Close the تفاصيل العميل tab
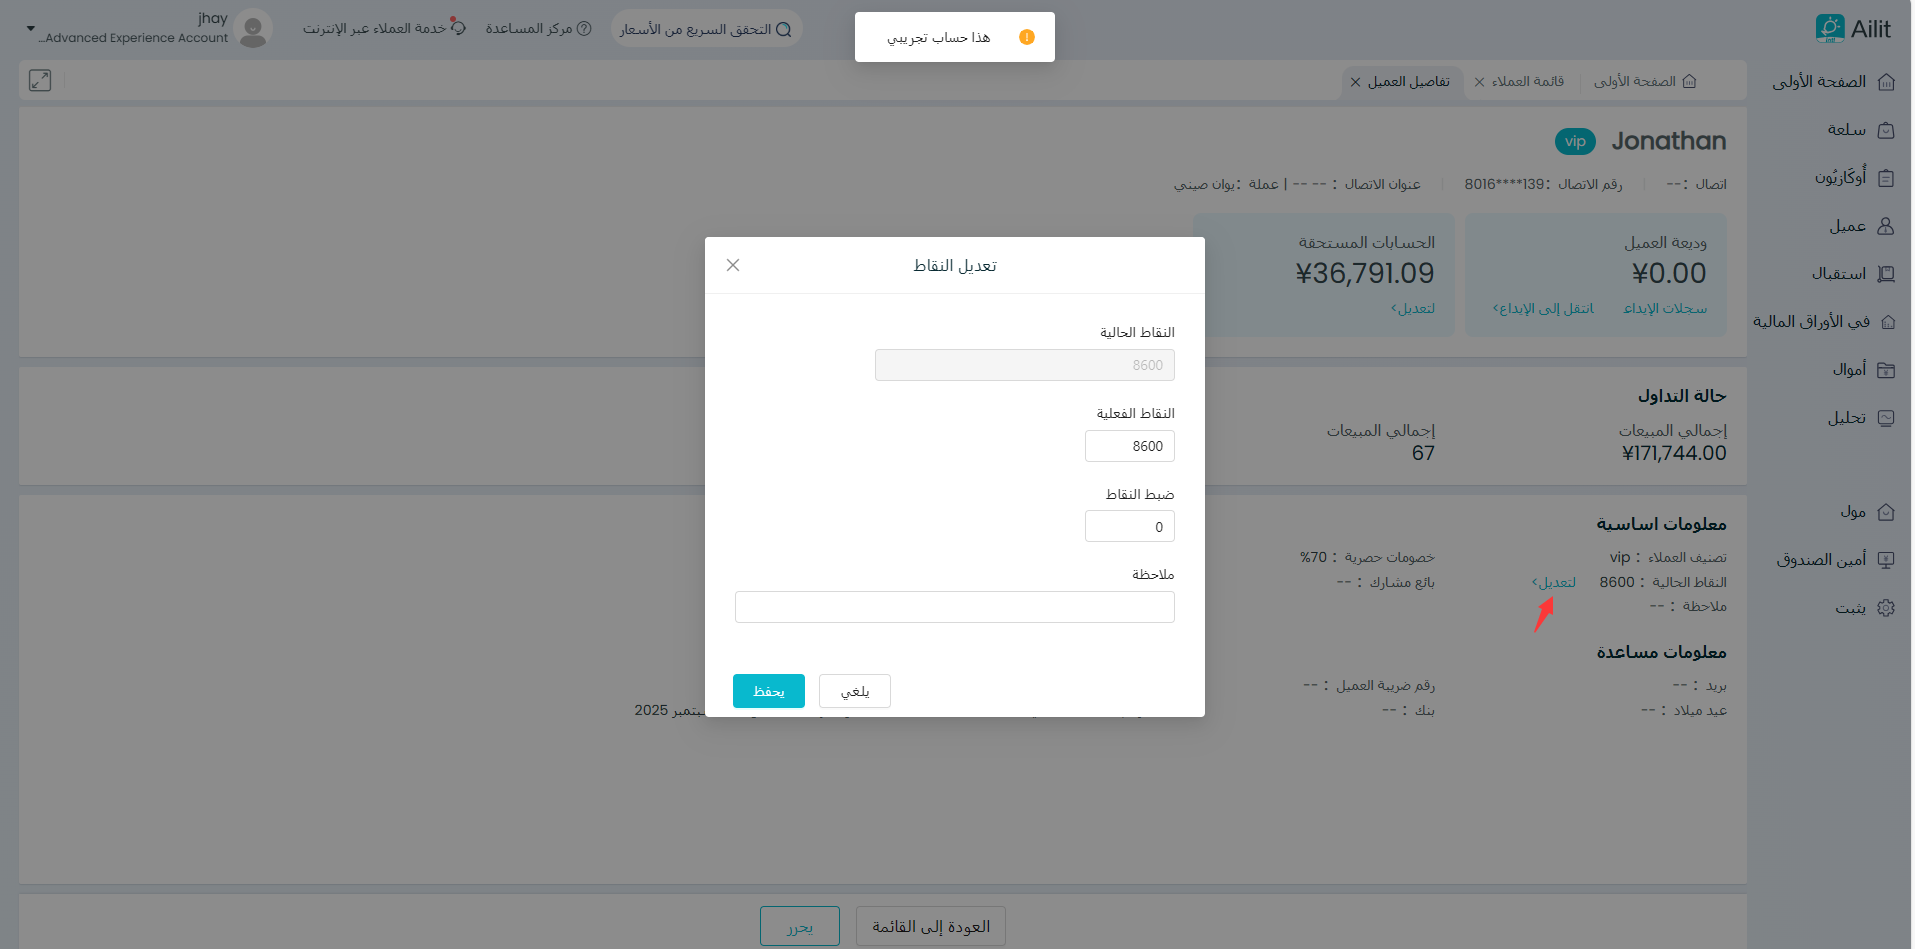Screen dimensions: 1915x949 pyautogui.click(x=1355, y=82)
